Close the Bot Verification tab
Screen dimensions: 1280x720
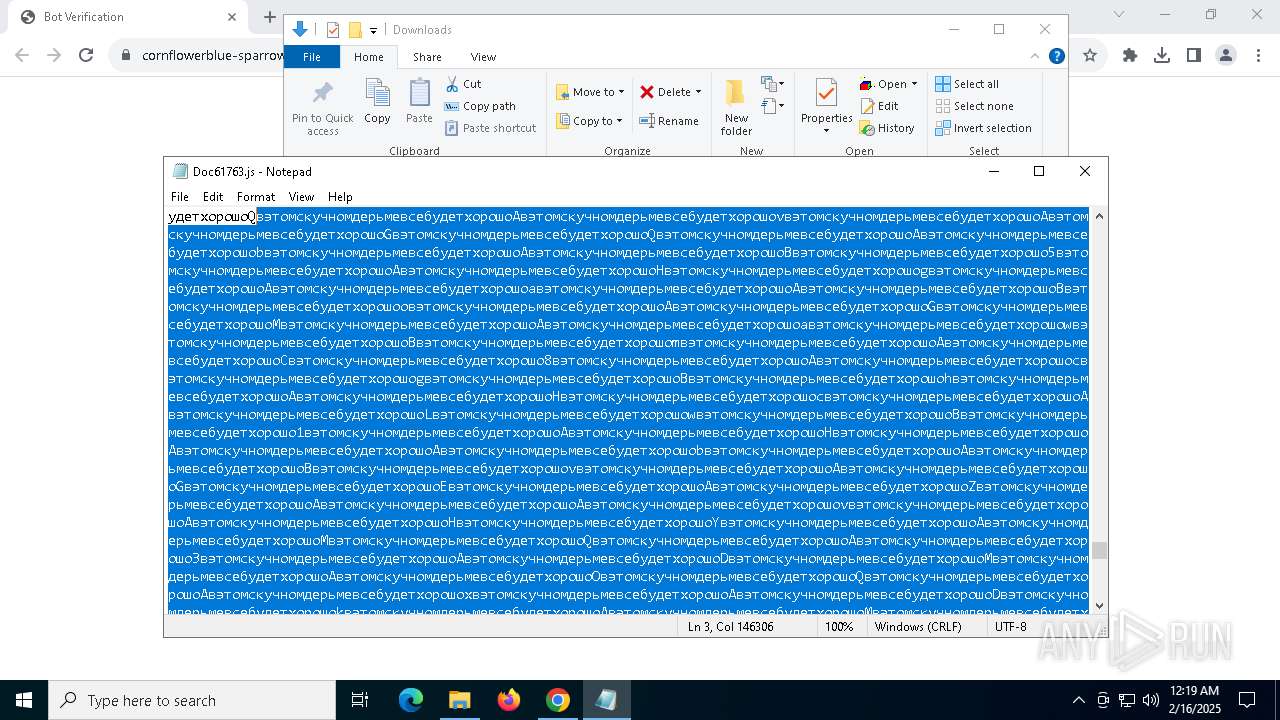(232, 17)
